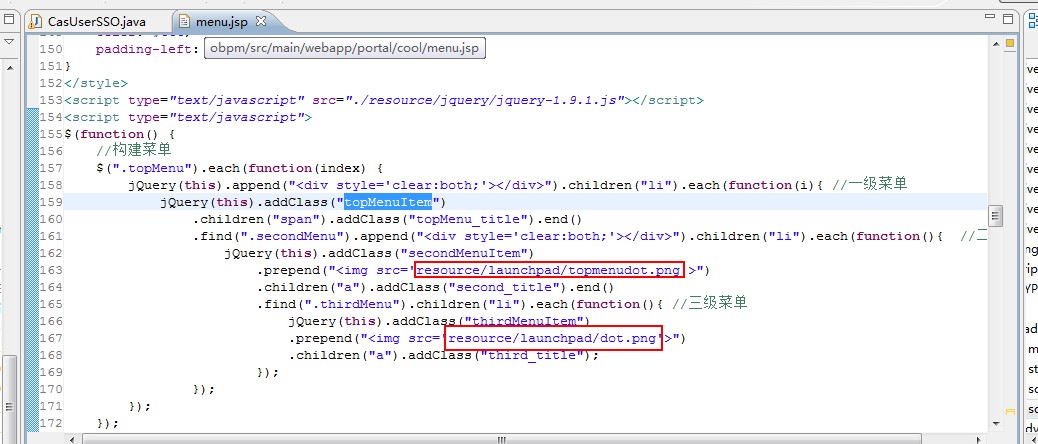Maximize the editor area
The image size is (1038, 444).
coord(1008,17)
